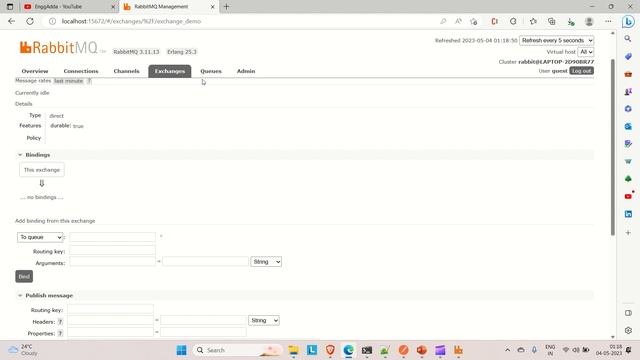The height and width of the screenshot is (360, 640).
Task: Reload the page with the refresh icon
Action: [x=30, y=21]
